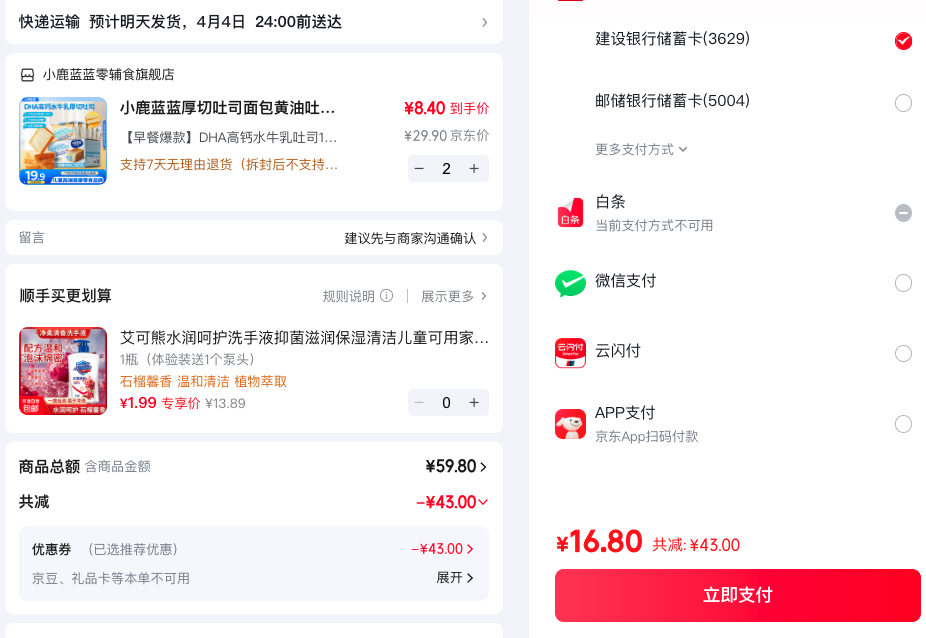Screen dimensions: 926x638
Task: Open 展示更多 recommended items
Action: pos(454,296)
